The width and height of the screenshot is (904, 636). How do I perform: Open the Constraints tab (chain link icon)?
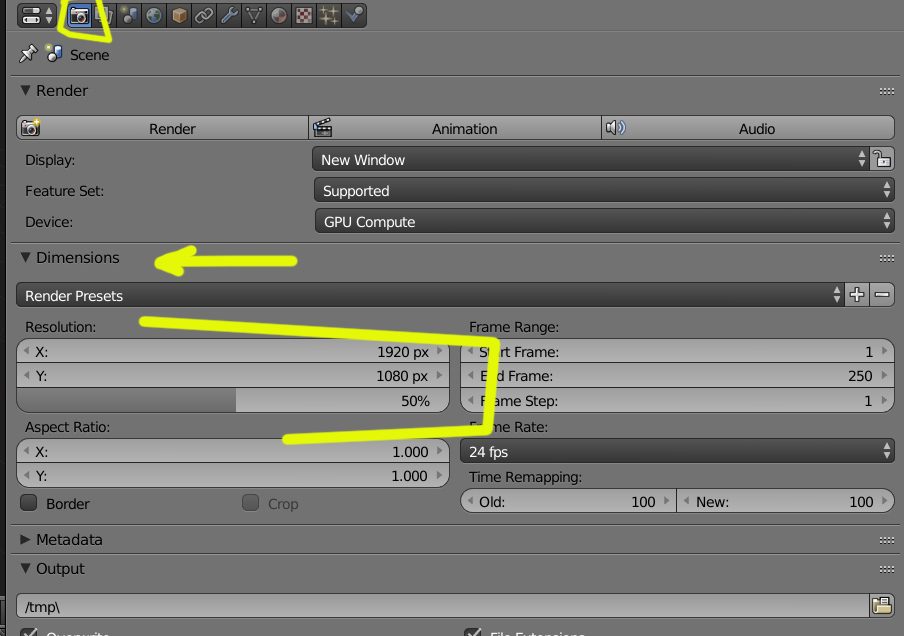[204, 16]
